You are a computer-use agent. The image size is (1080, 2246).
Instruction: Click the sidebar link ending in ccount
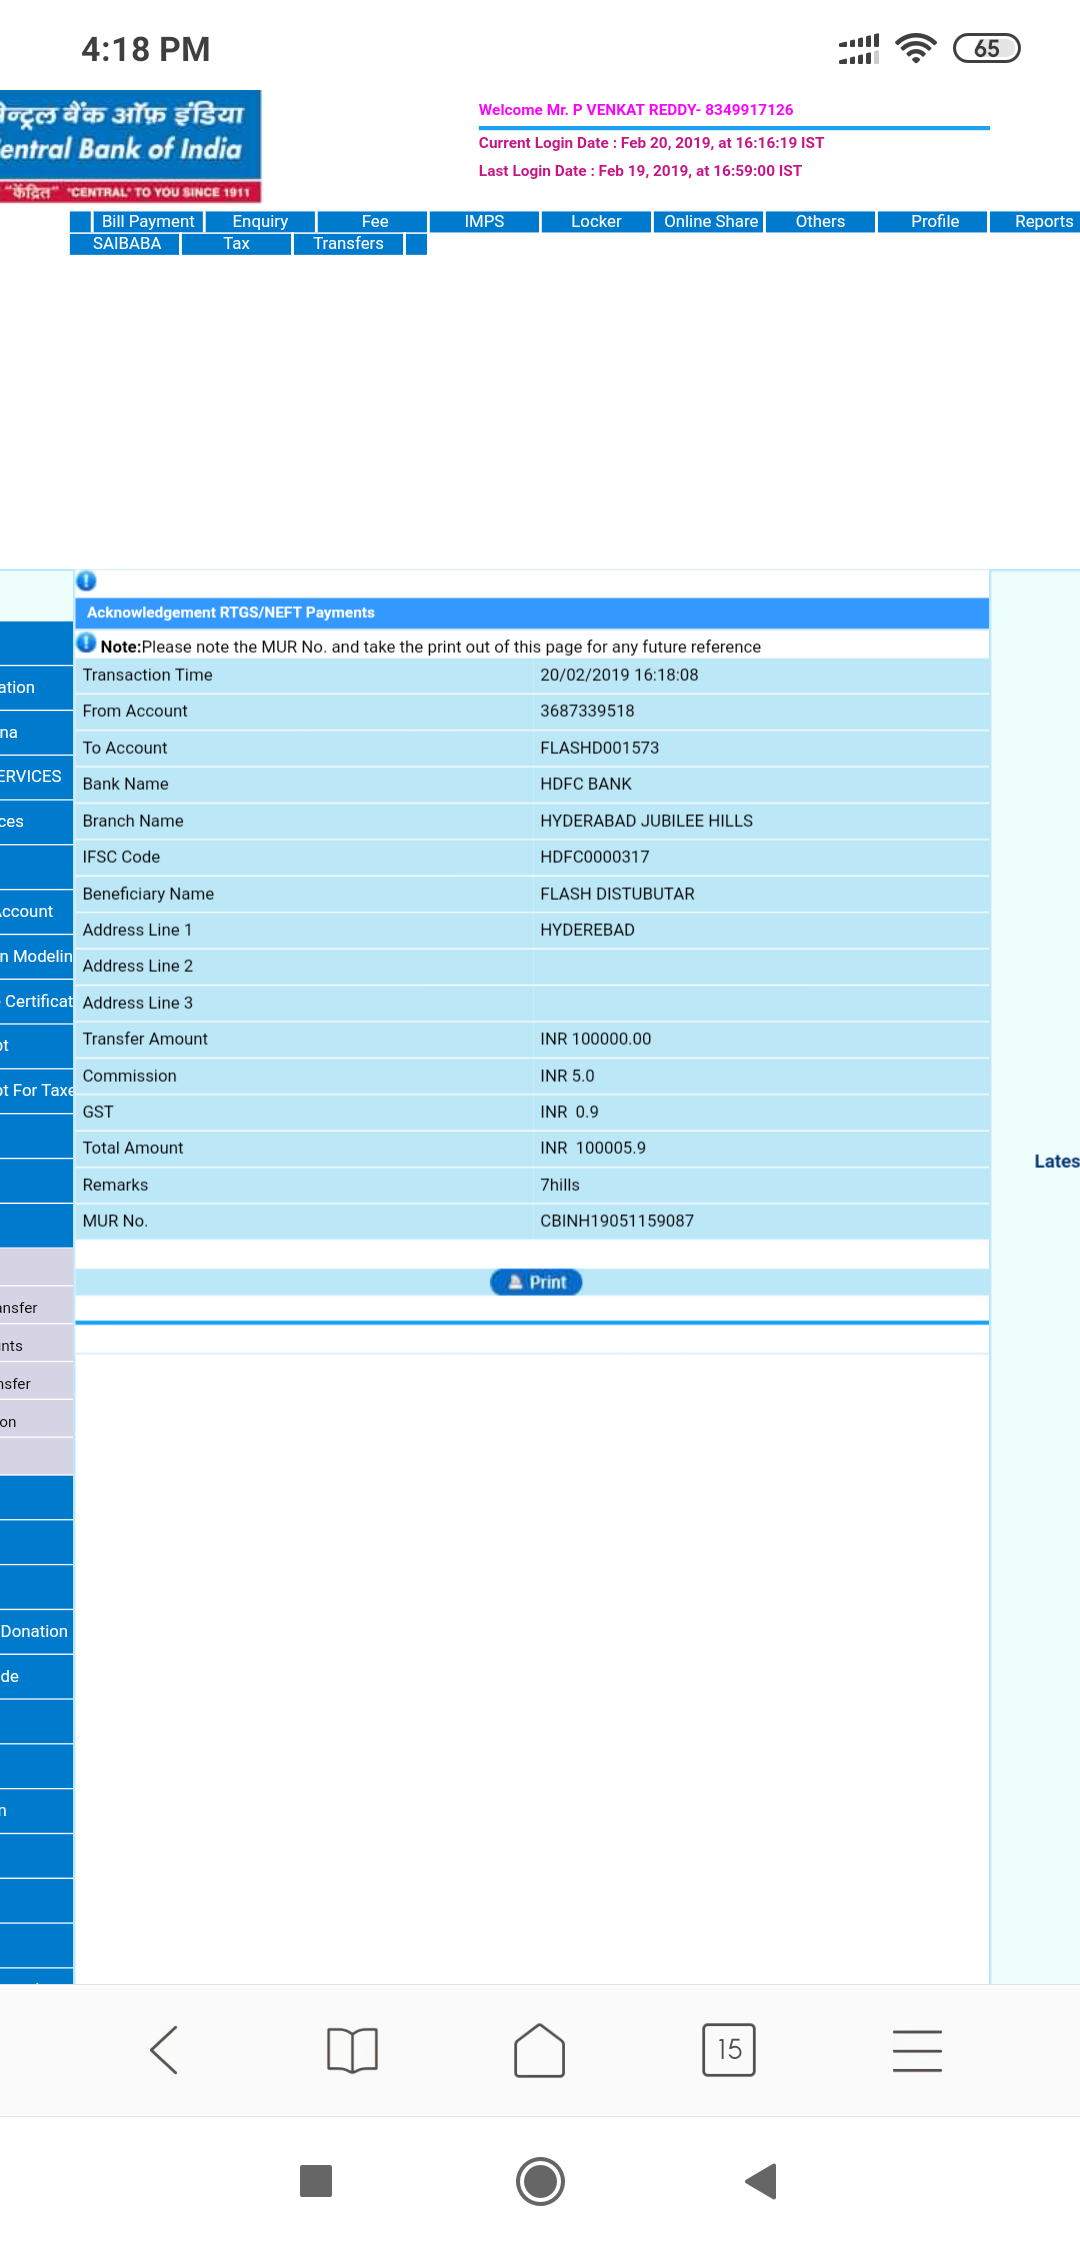36,911
